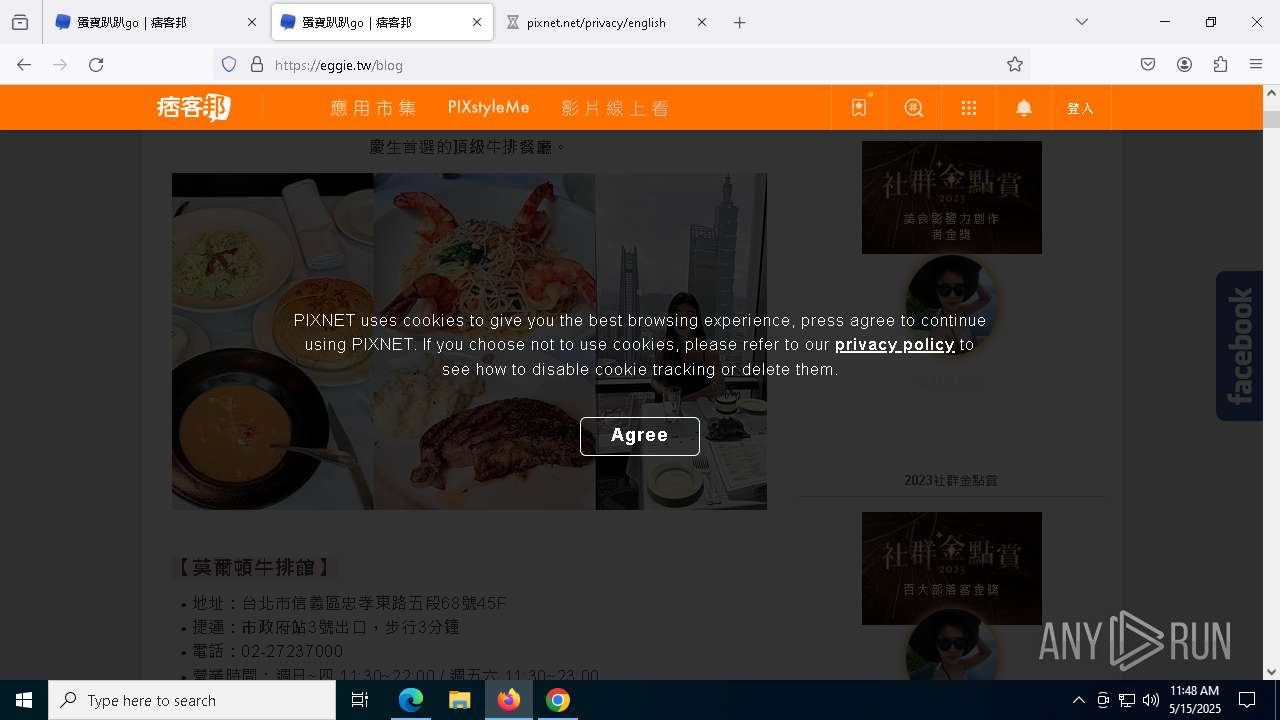Open the apps grid icon in header
Viewport: 1280px width, 720px height.
(969, 108)
